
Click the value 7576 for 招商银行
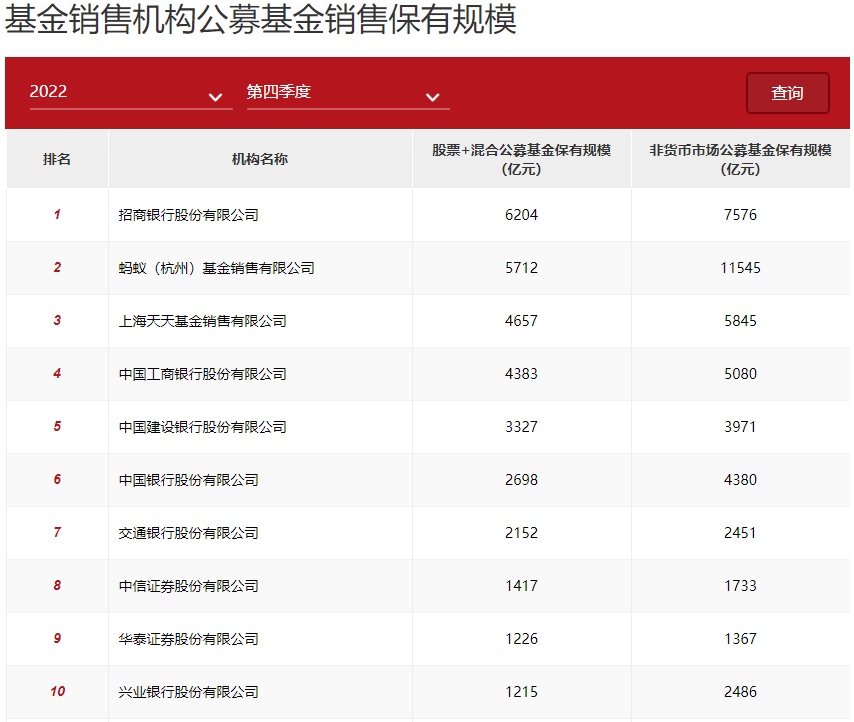(x=740, y=215)
